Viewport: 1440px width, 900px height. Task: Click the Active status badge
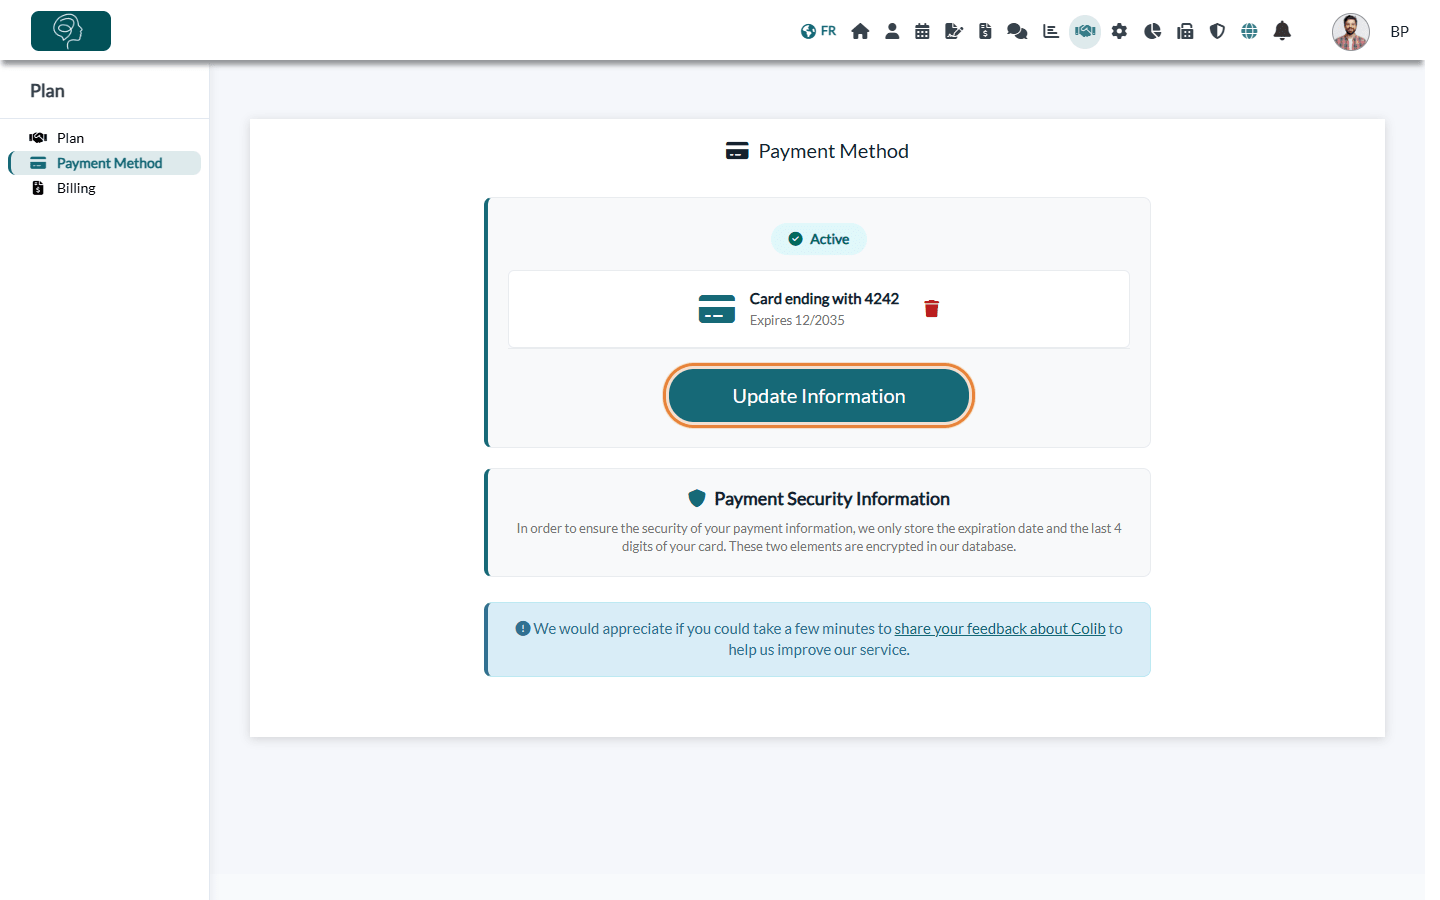point(819,239)
